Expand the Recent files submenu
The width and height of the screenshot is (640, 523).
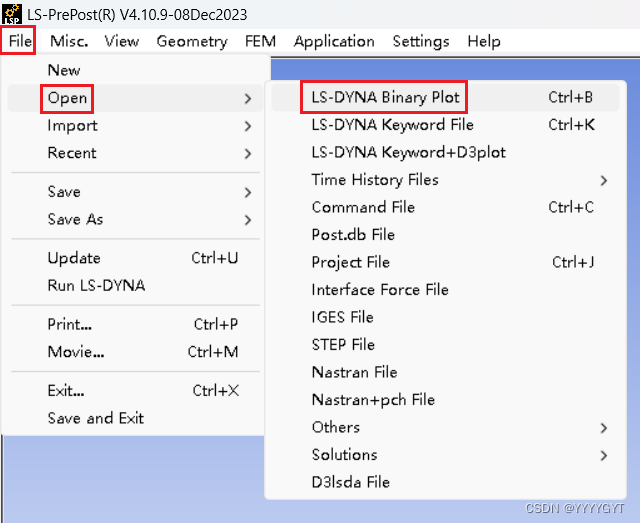[x=135, y=153]
